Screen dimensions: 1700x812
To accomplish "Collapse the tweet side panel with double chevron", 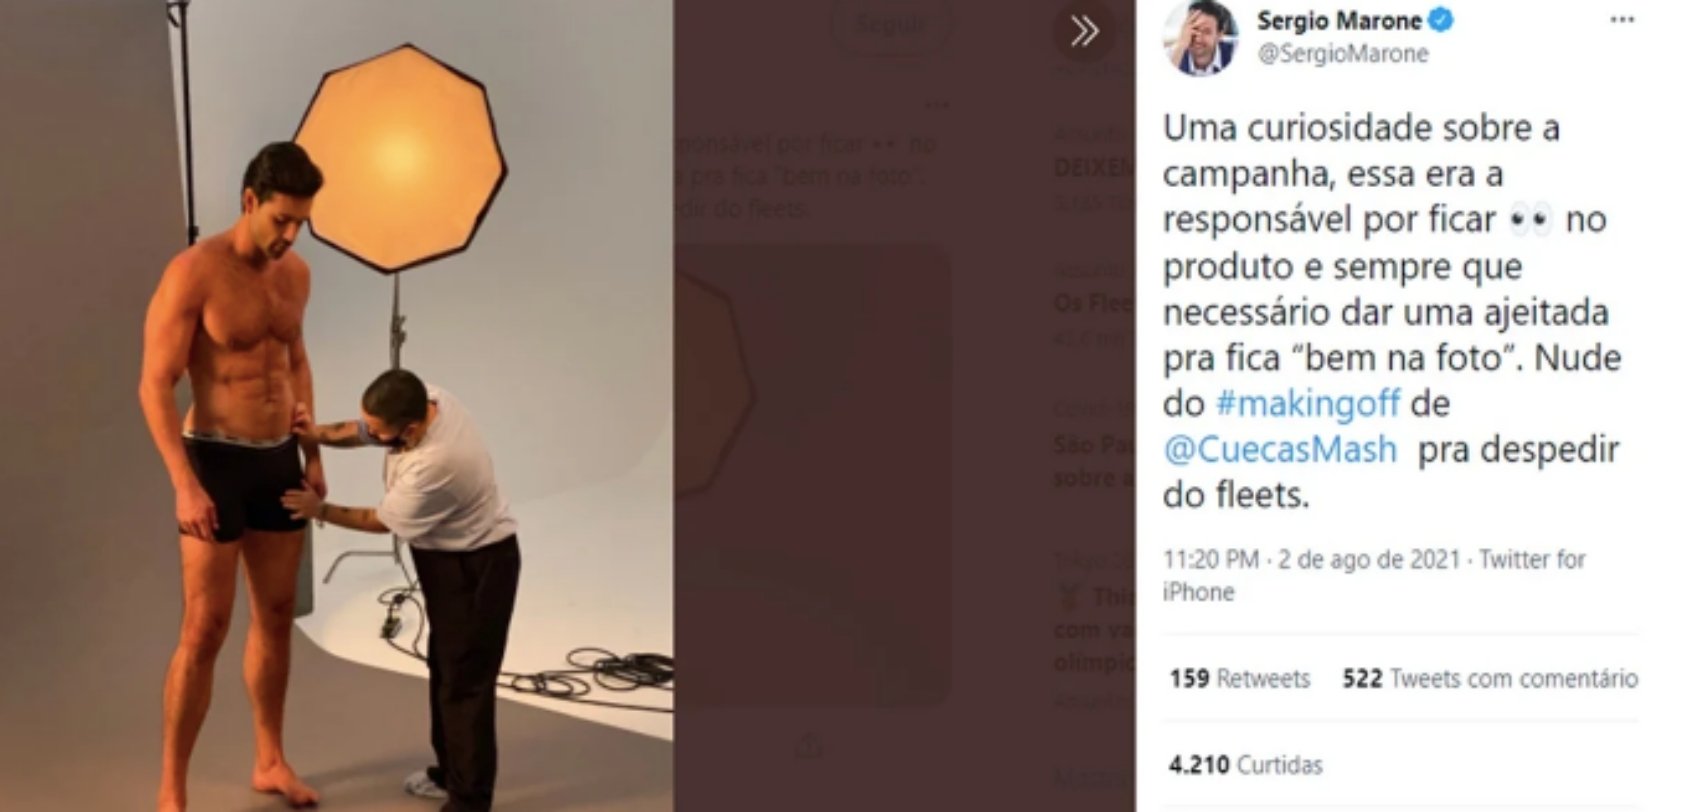I will [1084, 32].
